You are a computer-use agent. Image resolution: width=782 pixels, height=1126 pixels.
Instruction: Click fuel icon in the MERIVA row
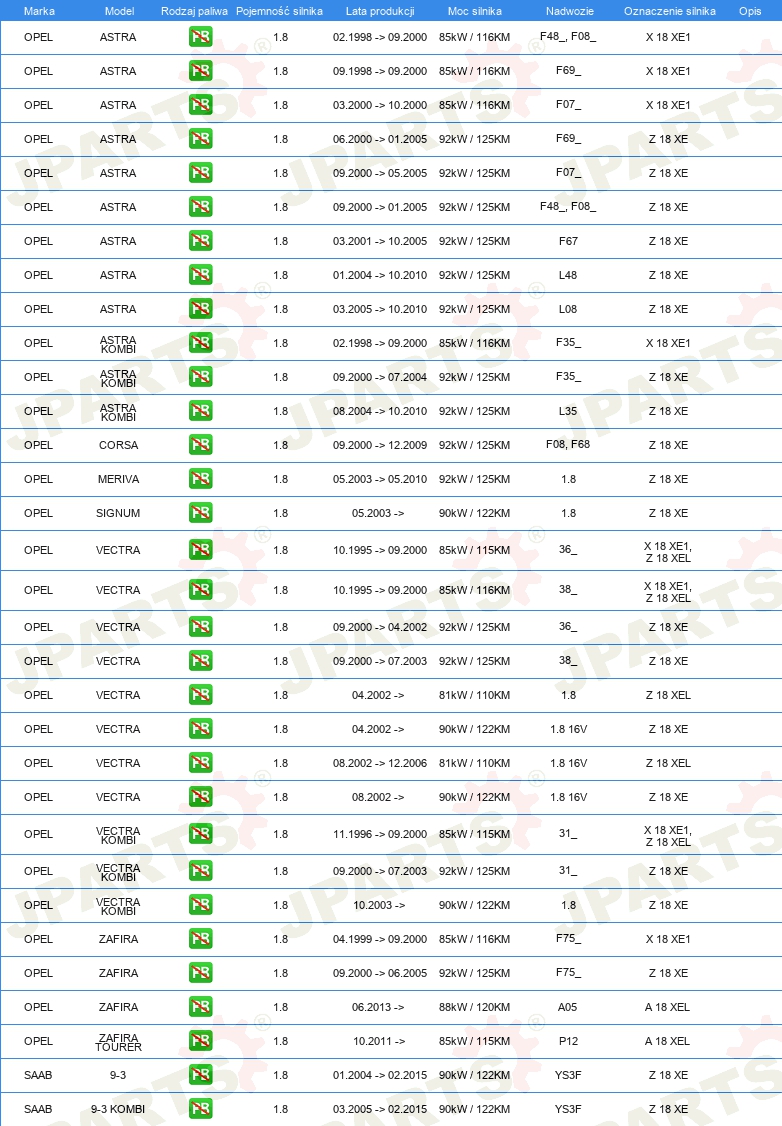(x=200, y=478)
